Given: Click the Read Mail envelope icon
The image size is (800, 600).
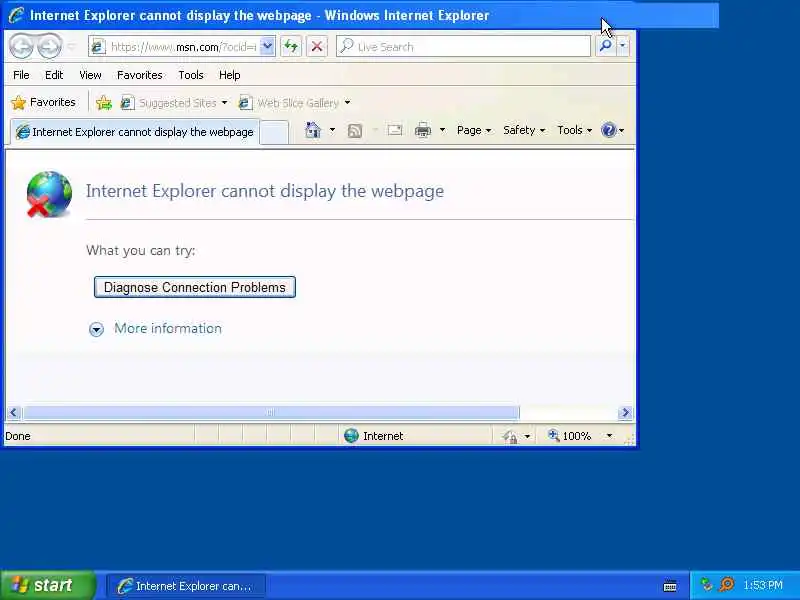Looking at the screenshot, I should click(x=394, y=131).
